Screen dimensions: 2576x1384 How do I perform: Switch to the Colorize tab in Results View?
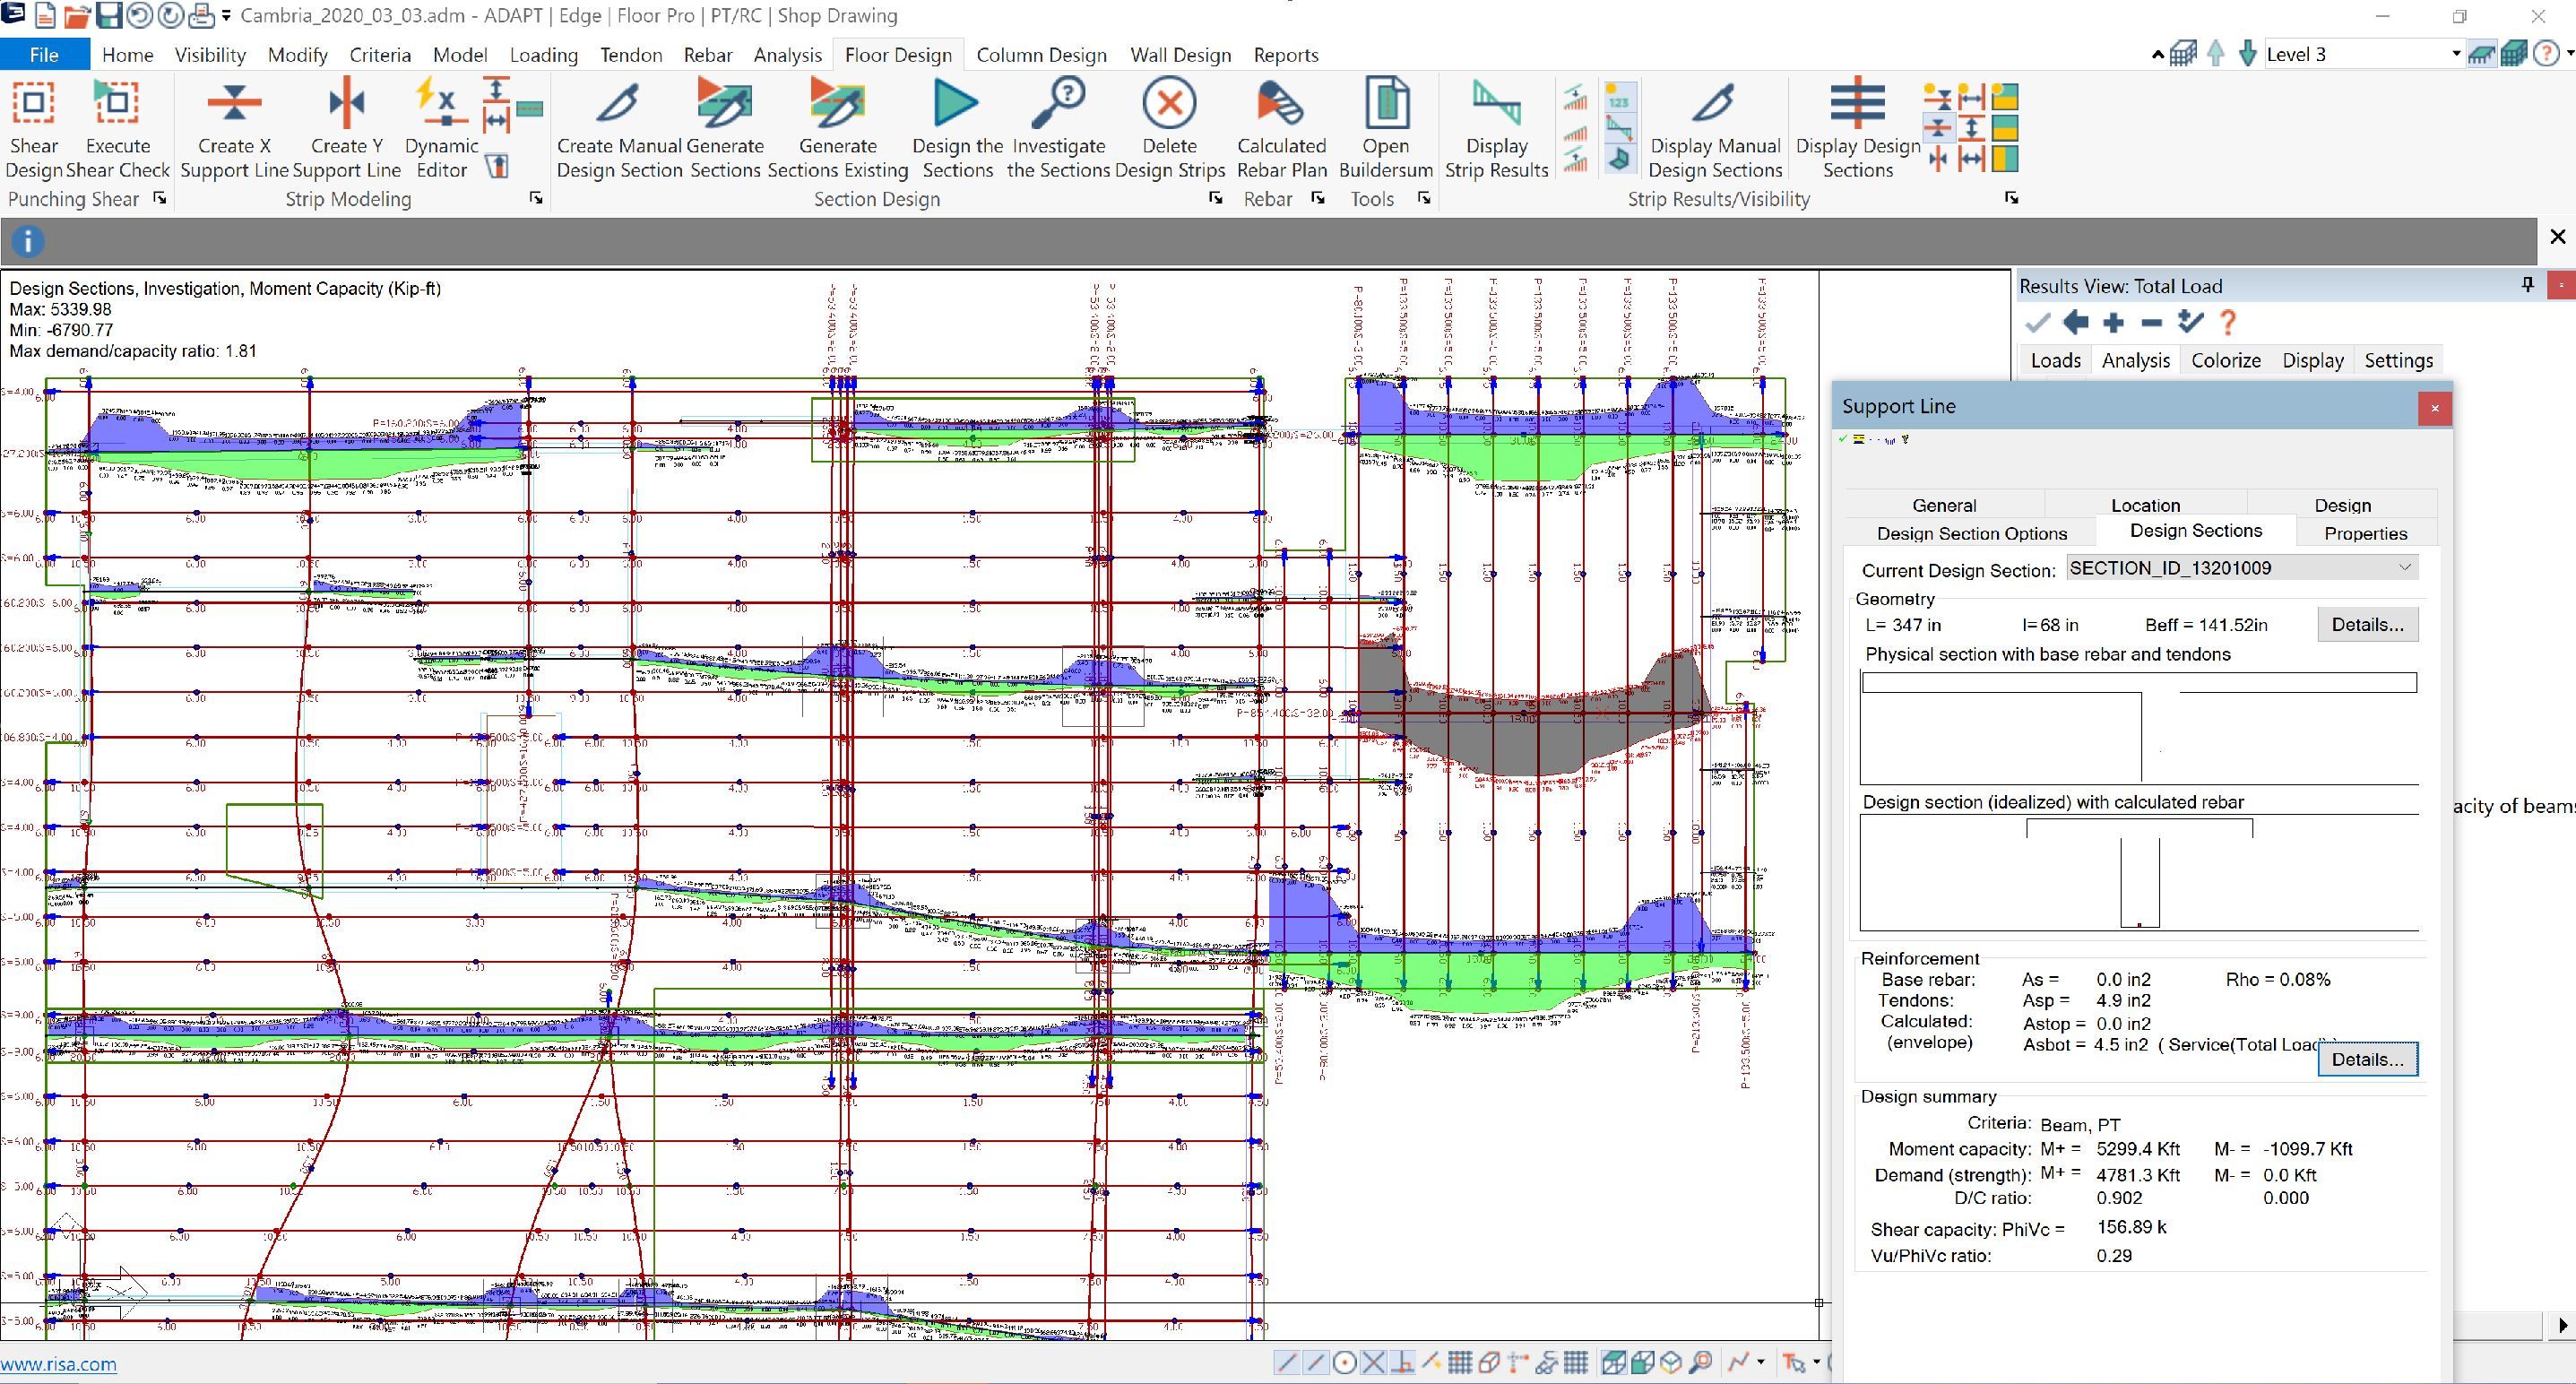pyautogui.click(x=2225, y=360)
